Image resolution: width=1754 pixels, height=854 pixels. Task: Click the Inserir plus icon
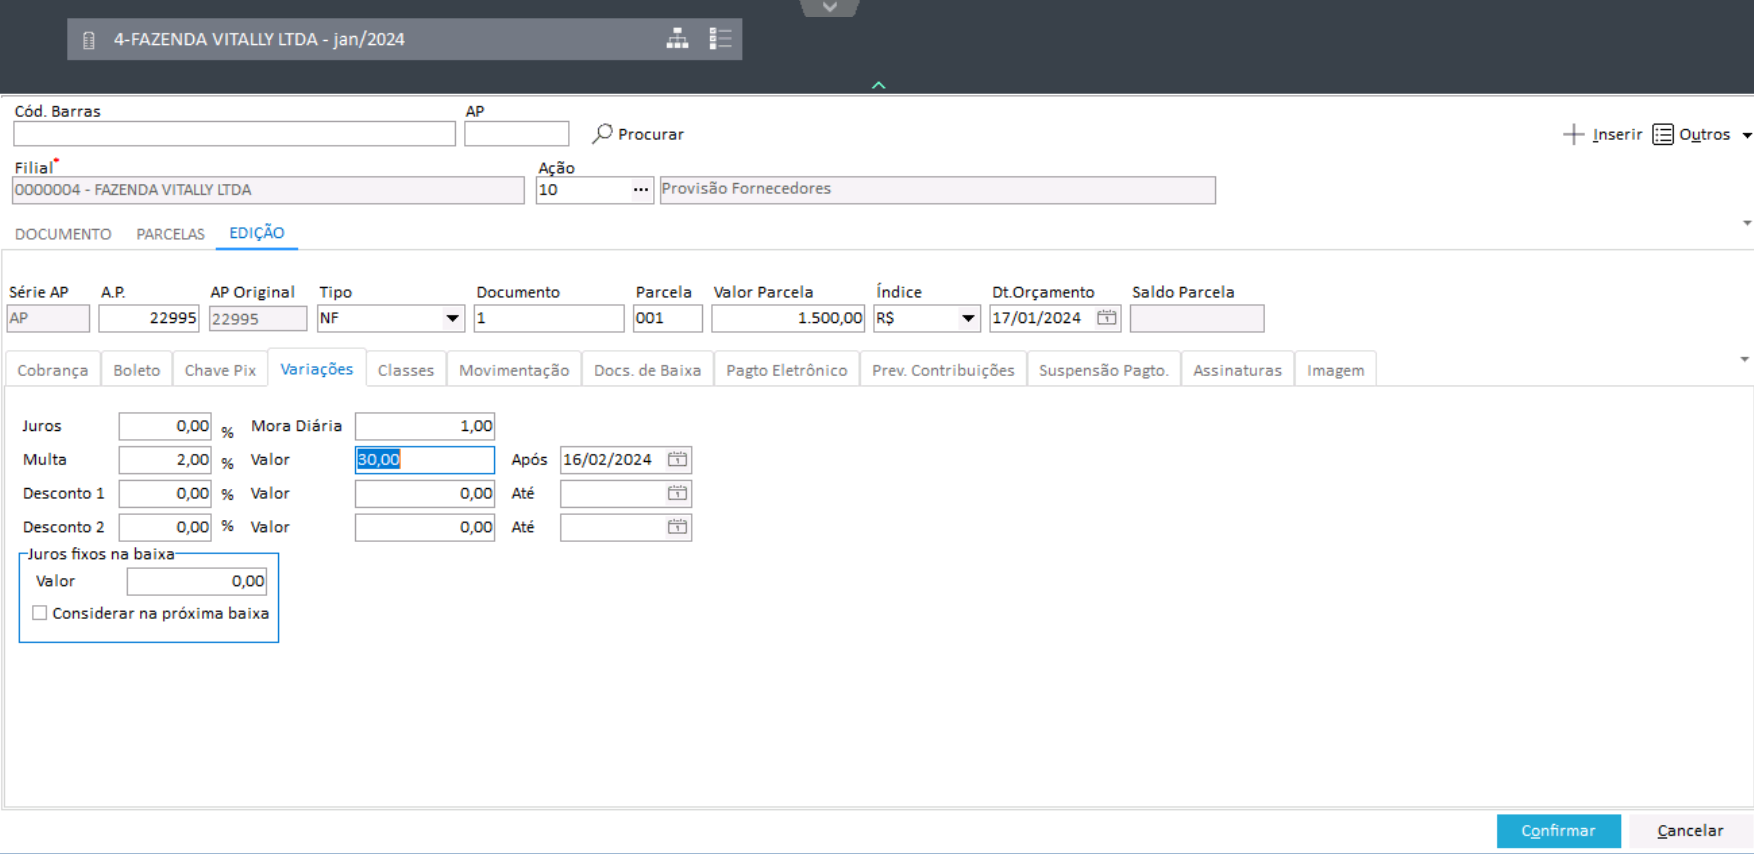pos(1573,134)
